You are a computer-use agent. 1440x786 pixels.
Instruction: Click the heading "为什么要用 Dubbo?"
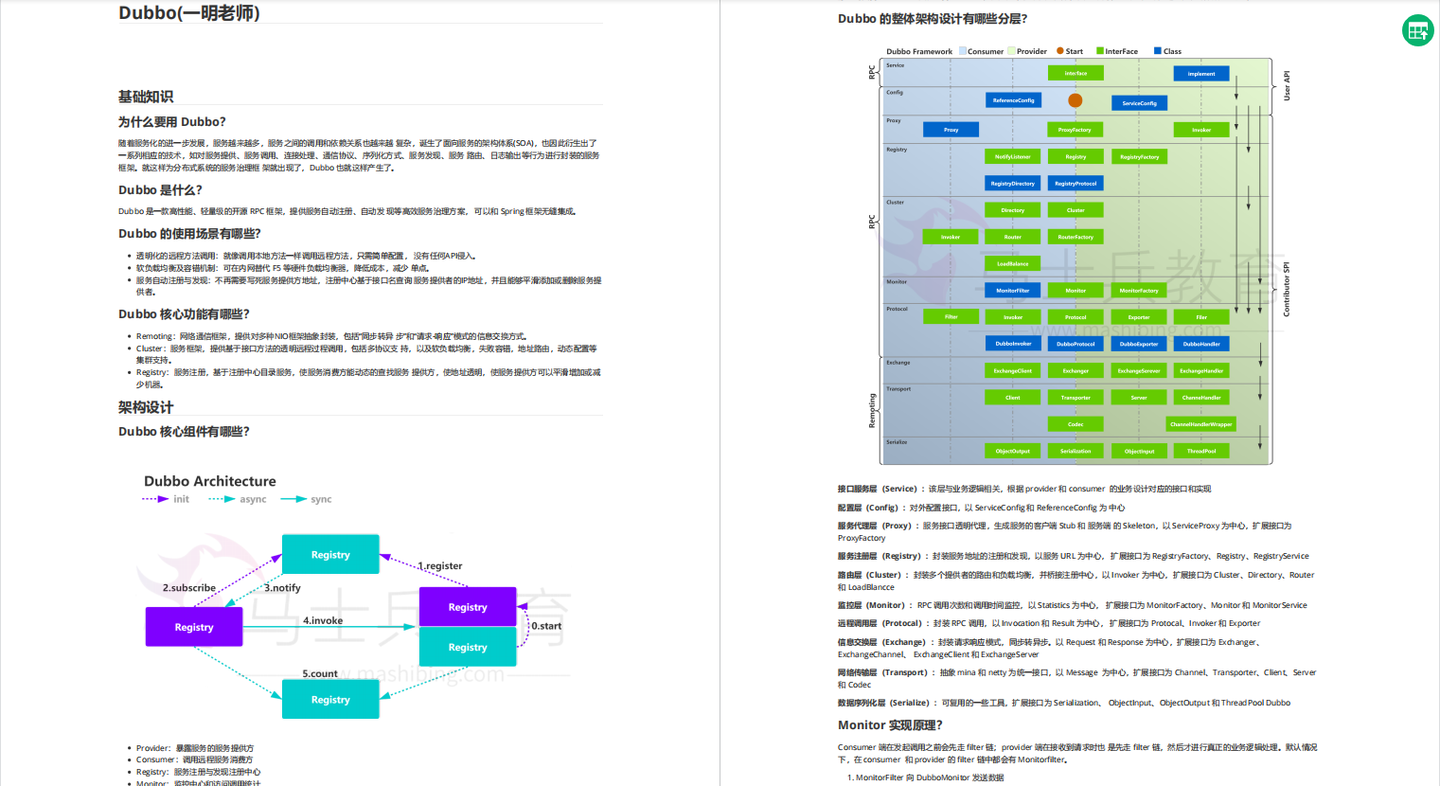click(x=172, y=122)
